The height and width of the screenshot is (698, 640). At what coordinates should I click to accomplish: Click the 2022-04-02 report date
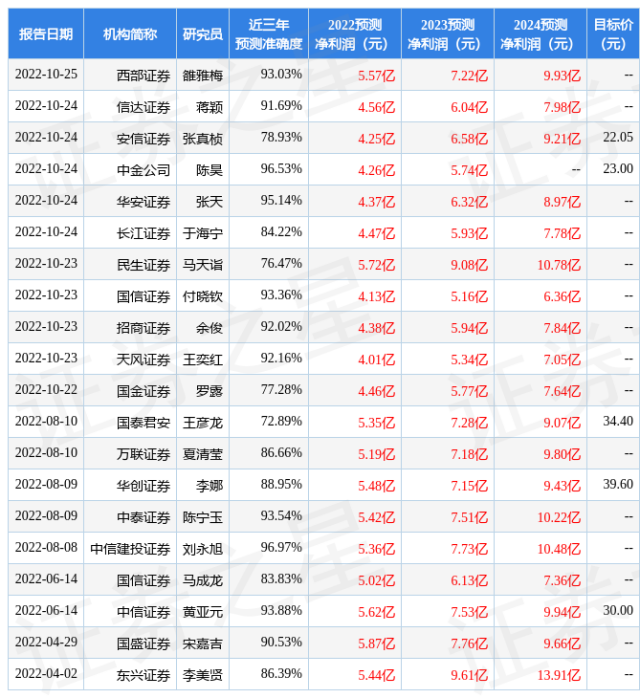pos(46,674)
